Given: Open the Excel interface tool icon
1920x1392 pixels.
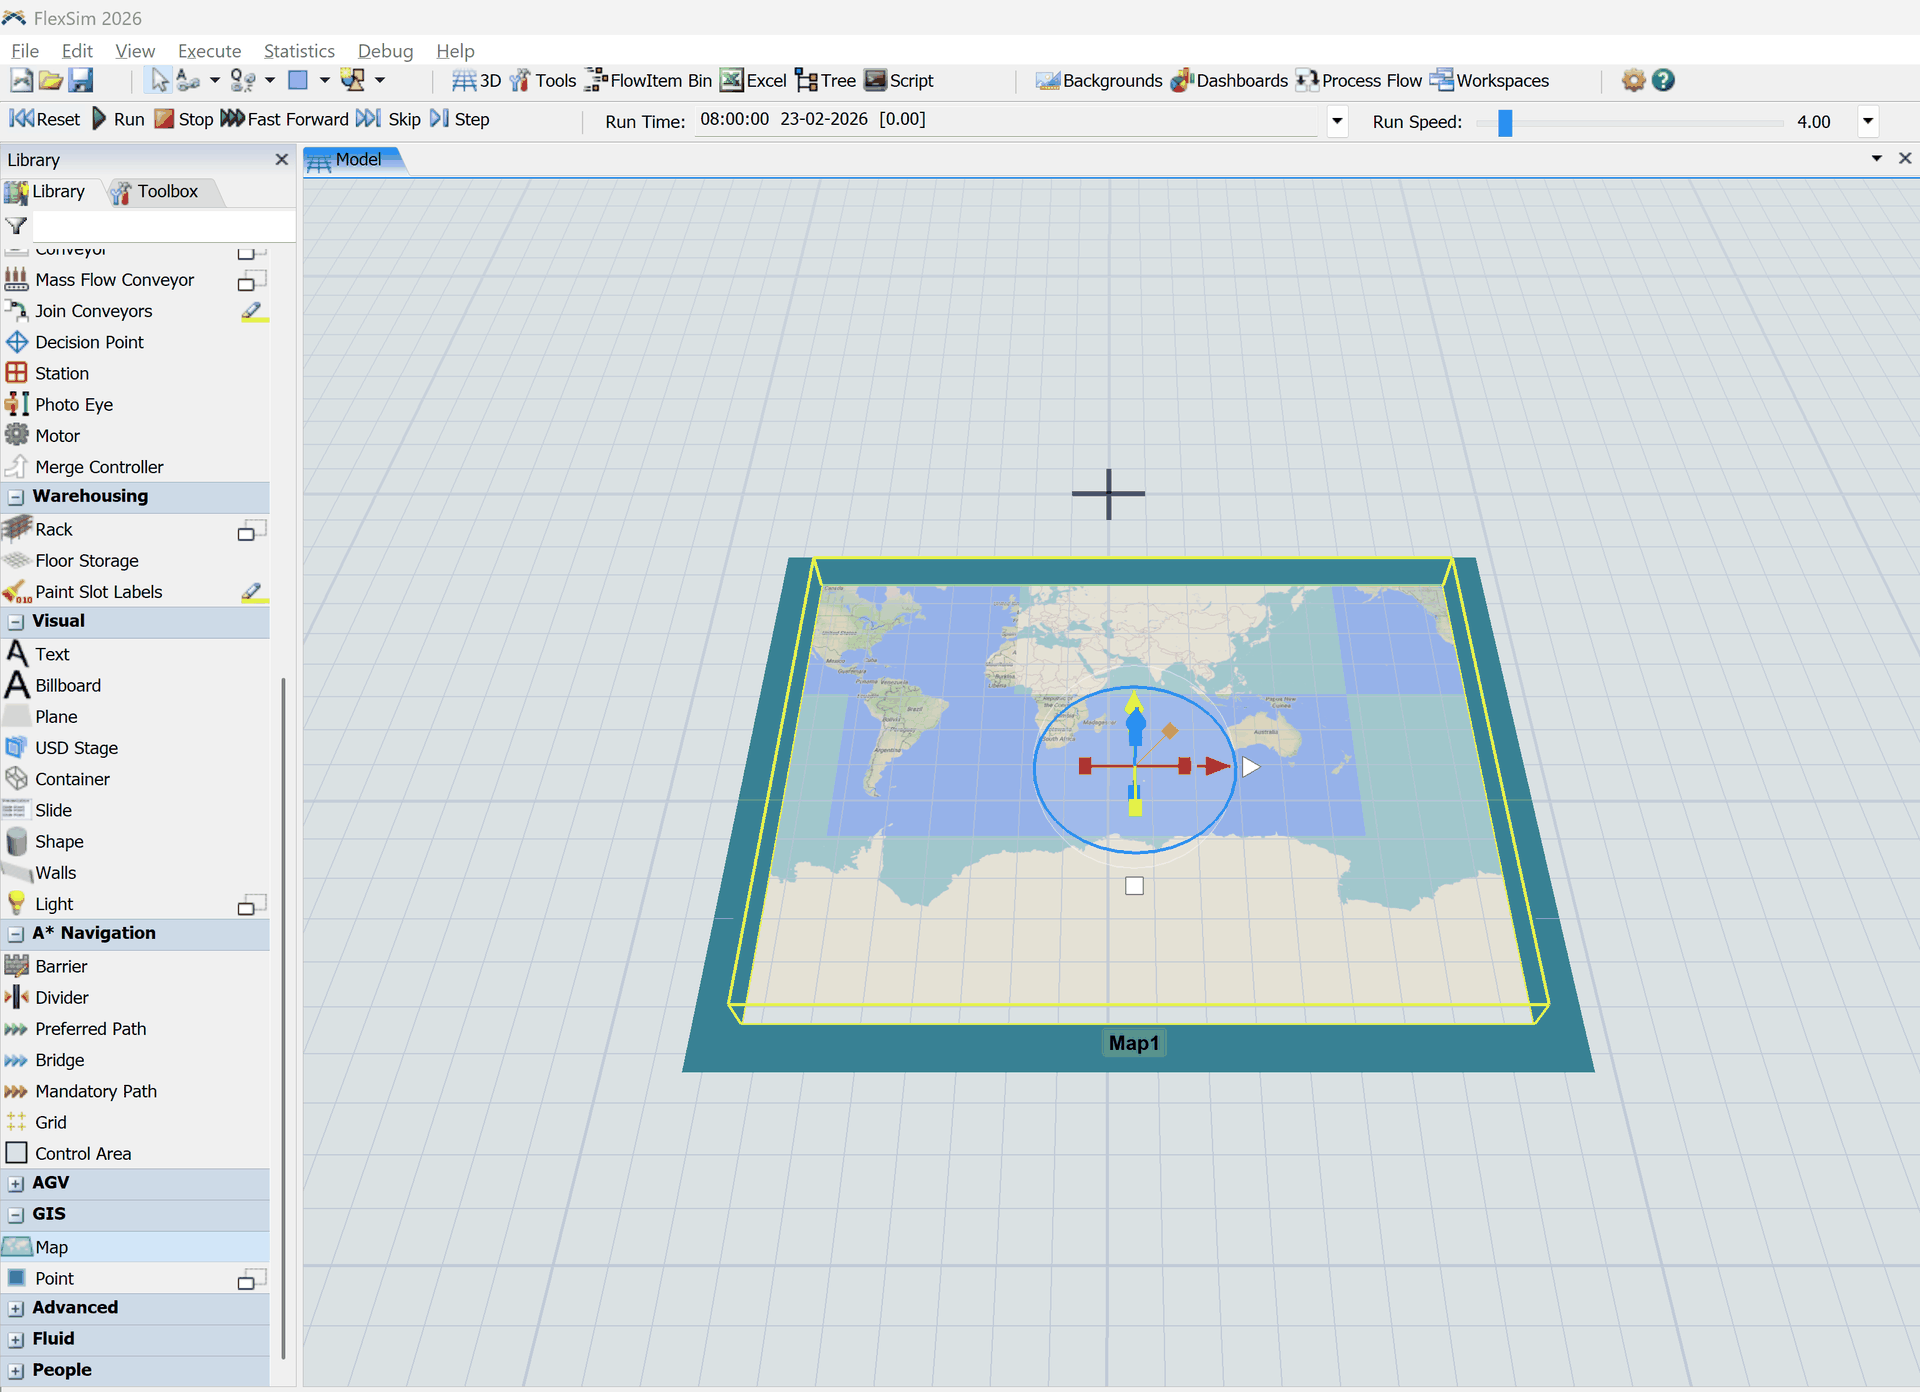Looking at the screenshot, I should click(732, 80).
